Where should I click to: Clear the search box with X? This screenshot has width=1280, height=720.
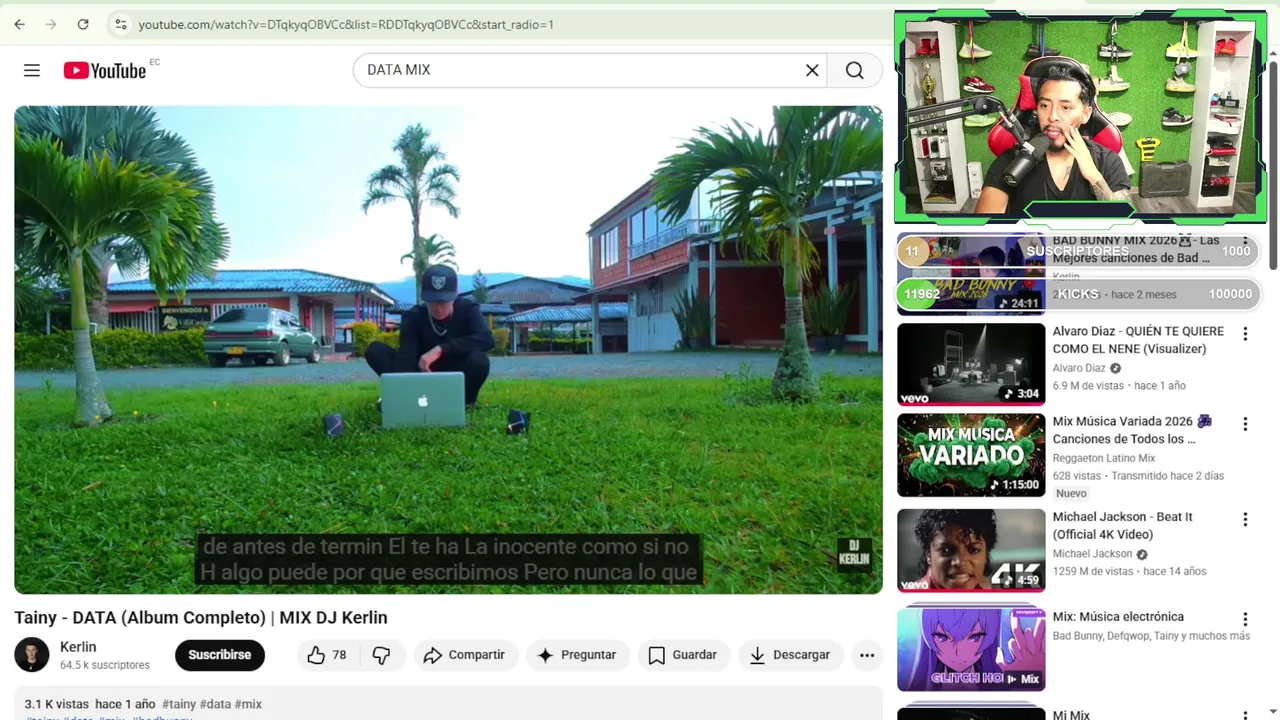pos(812,70)
